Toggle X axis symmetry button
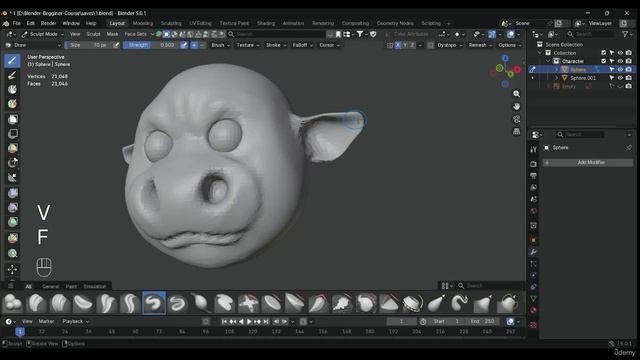 398,45
